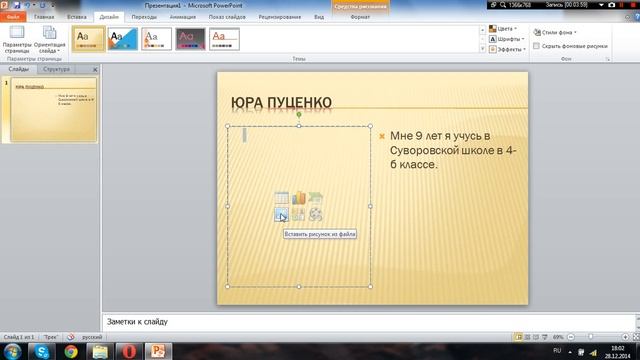The image size is (640, 360).
Task: Open theme Colors (Цвета) dropdown
Action: (x=503, y=29)
